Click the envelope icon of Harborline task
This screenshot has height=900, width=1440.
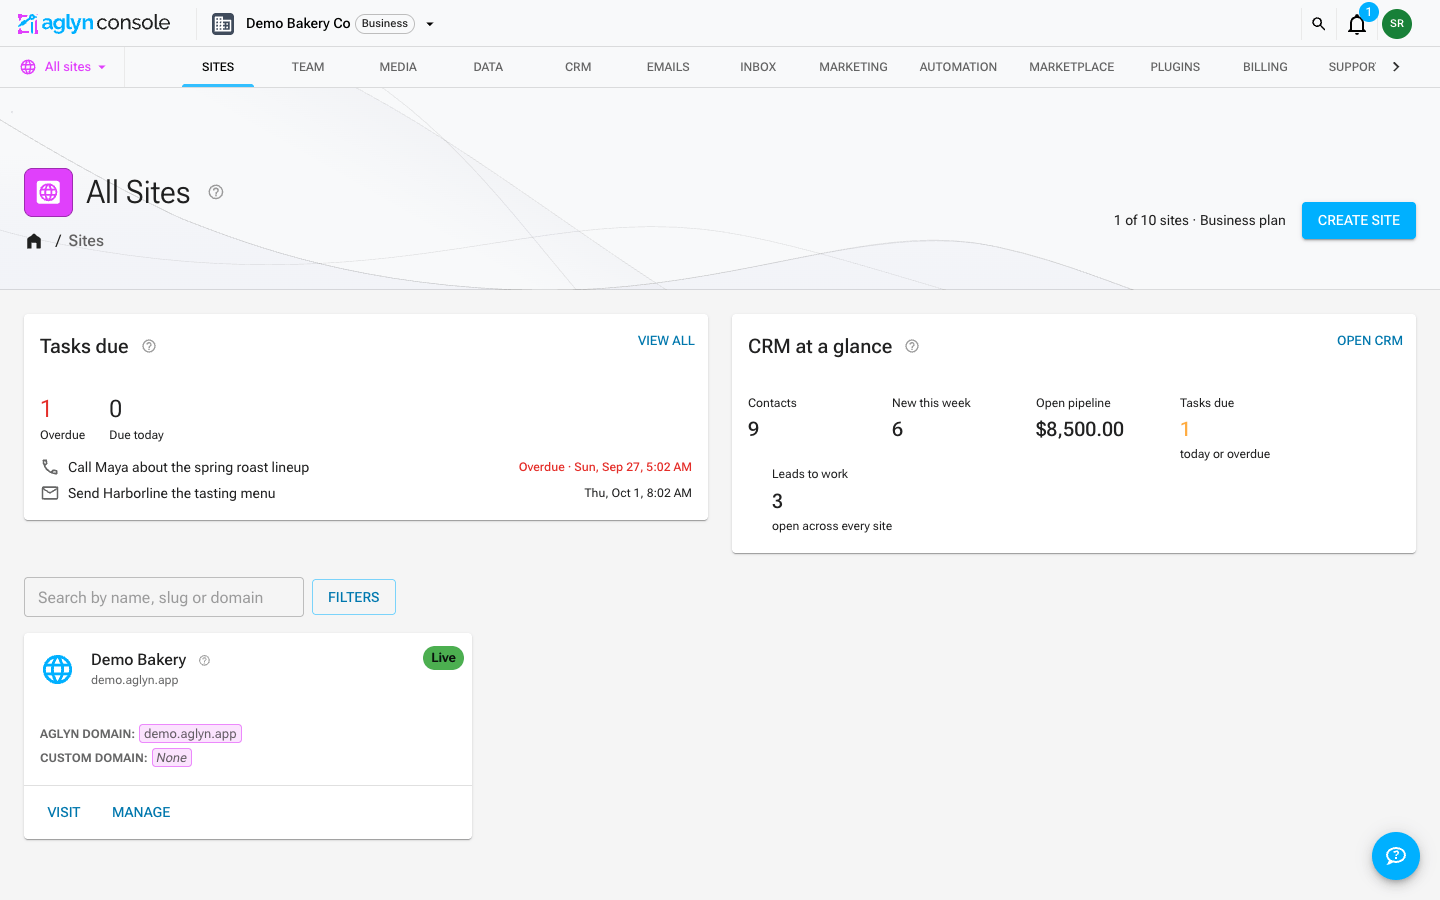click(50, 493)
